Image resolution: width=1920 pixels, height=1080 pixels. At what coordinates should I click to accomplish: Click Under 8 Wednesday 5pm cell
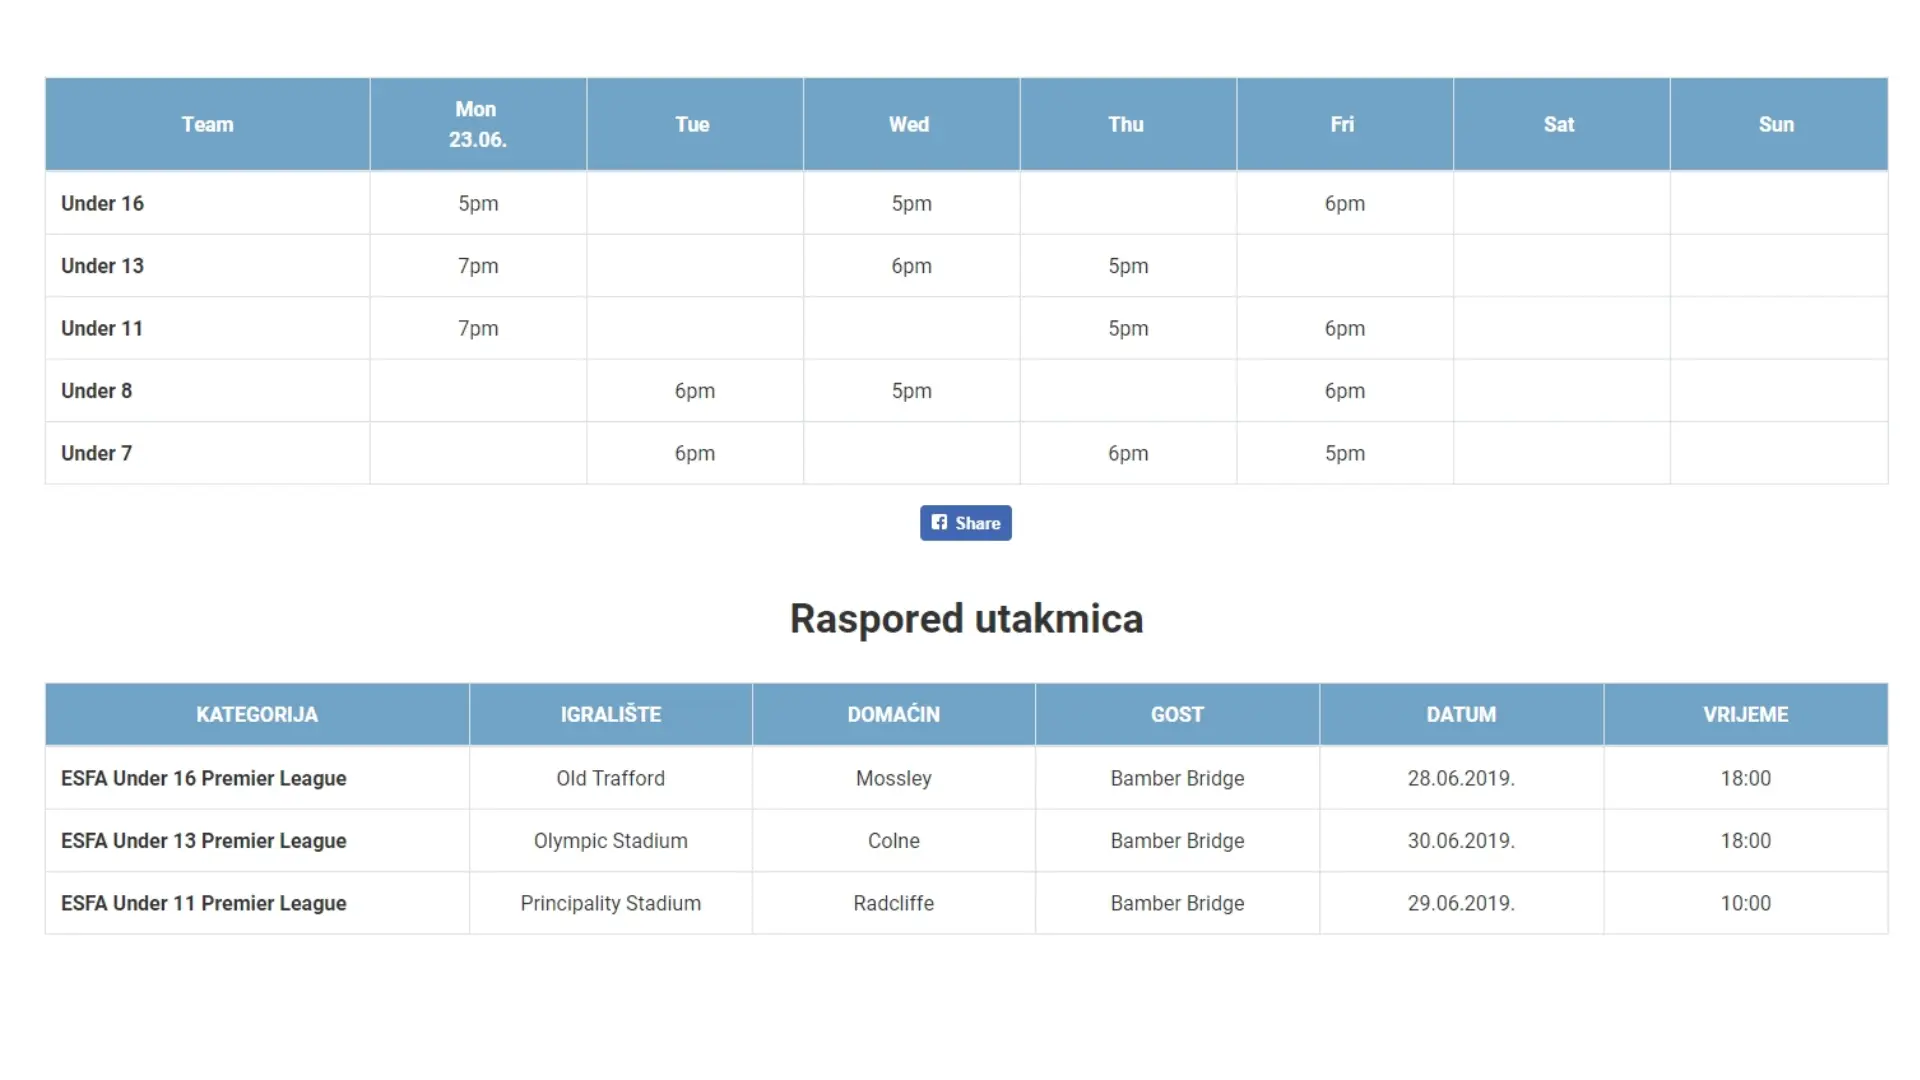coord(911,391)
